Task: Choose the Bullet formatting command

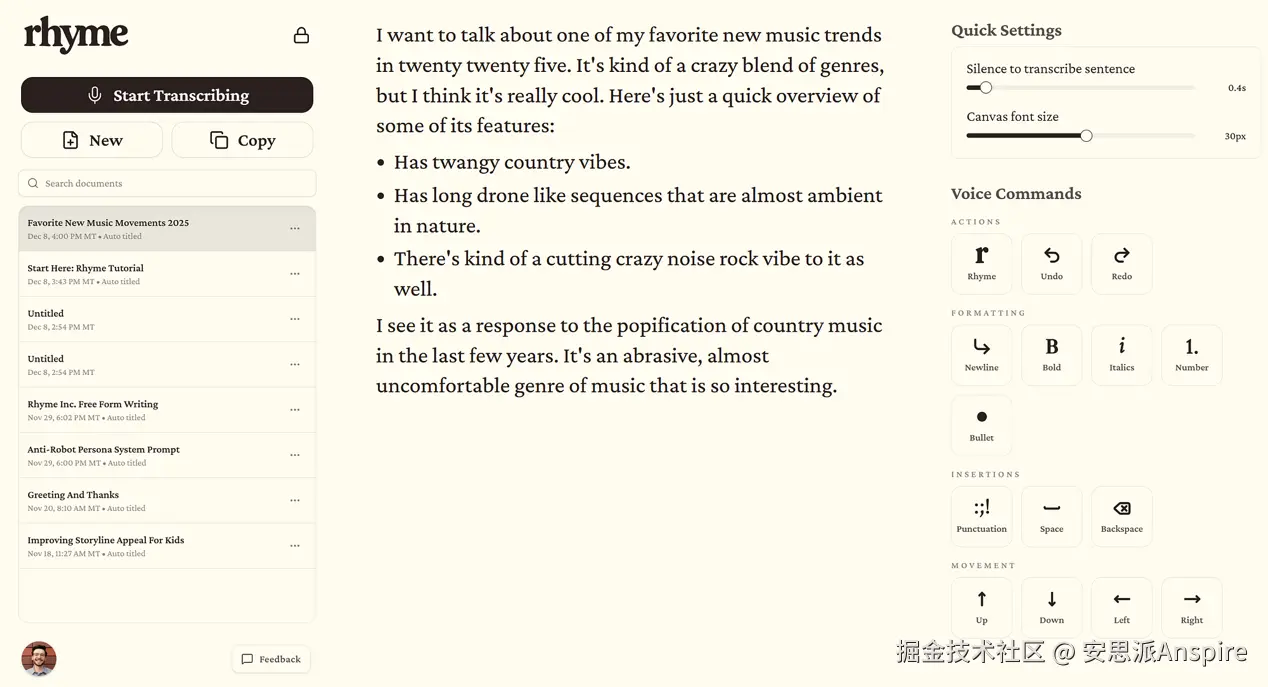Action: coord(981,424)
